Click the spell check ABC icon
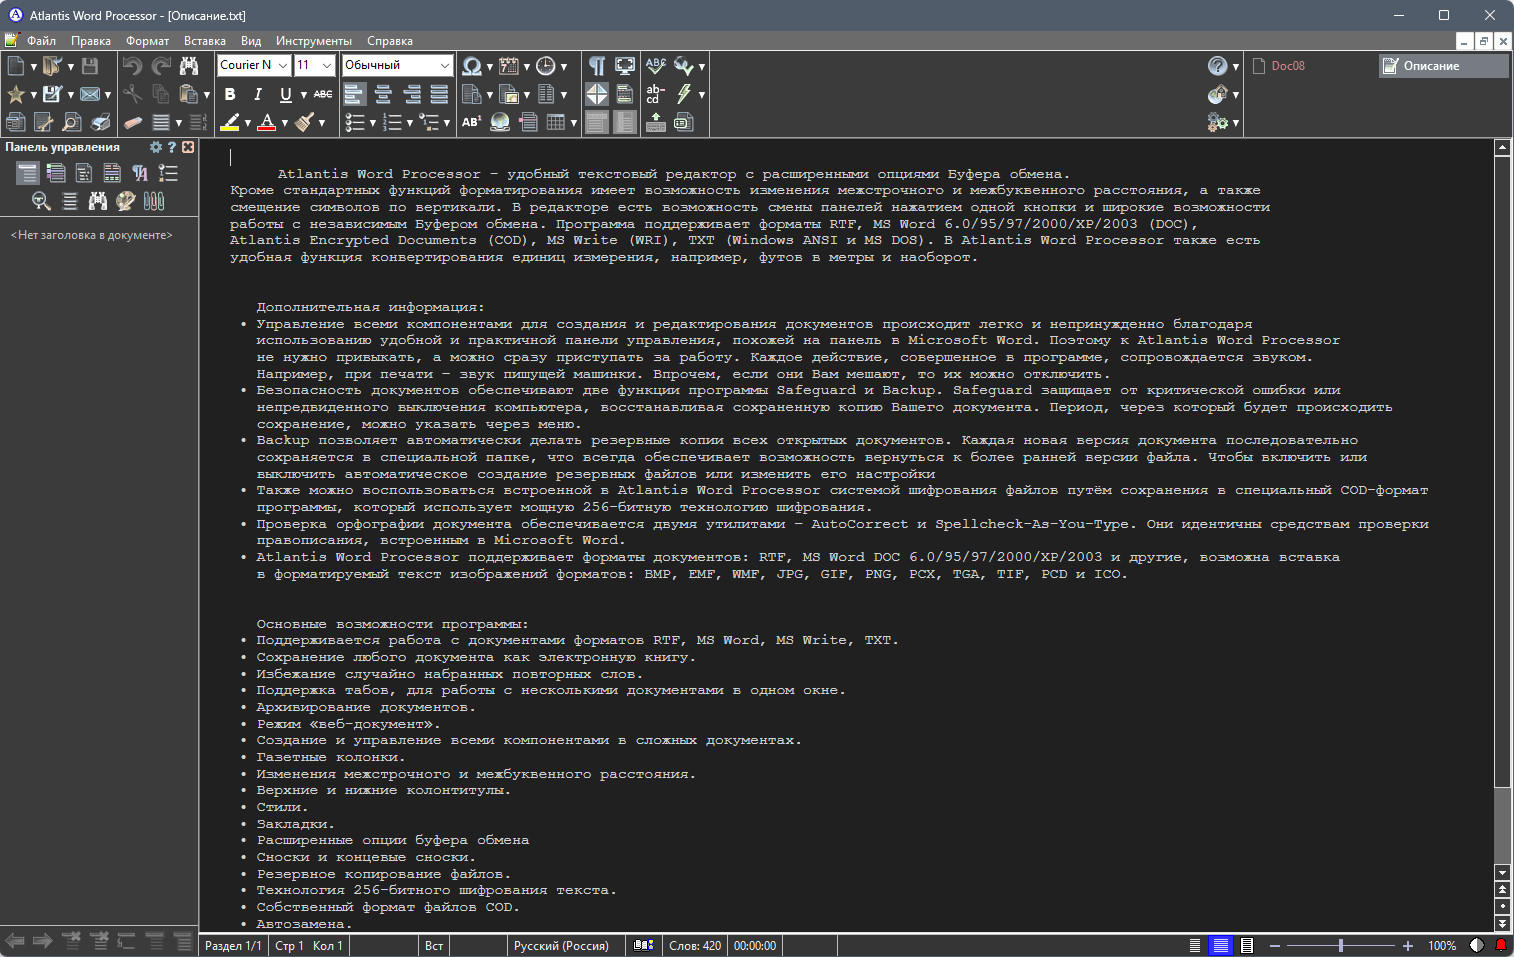Screen dimensions: 1514x957 click(x=656, y=66)
